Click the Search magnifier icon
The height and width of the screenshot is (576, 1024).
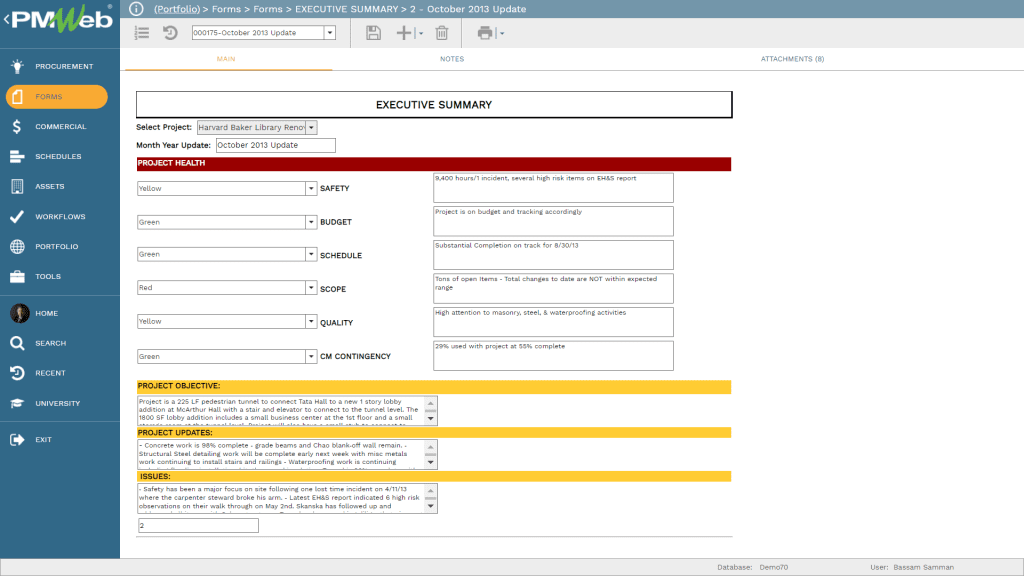[17, 344]
